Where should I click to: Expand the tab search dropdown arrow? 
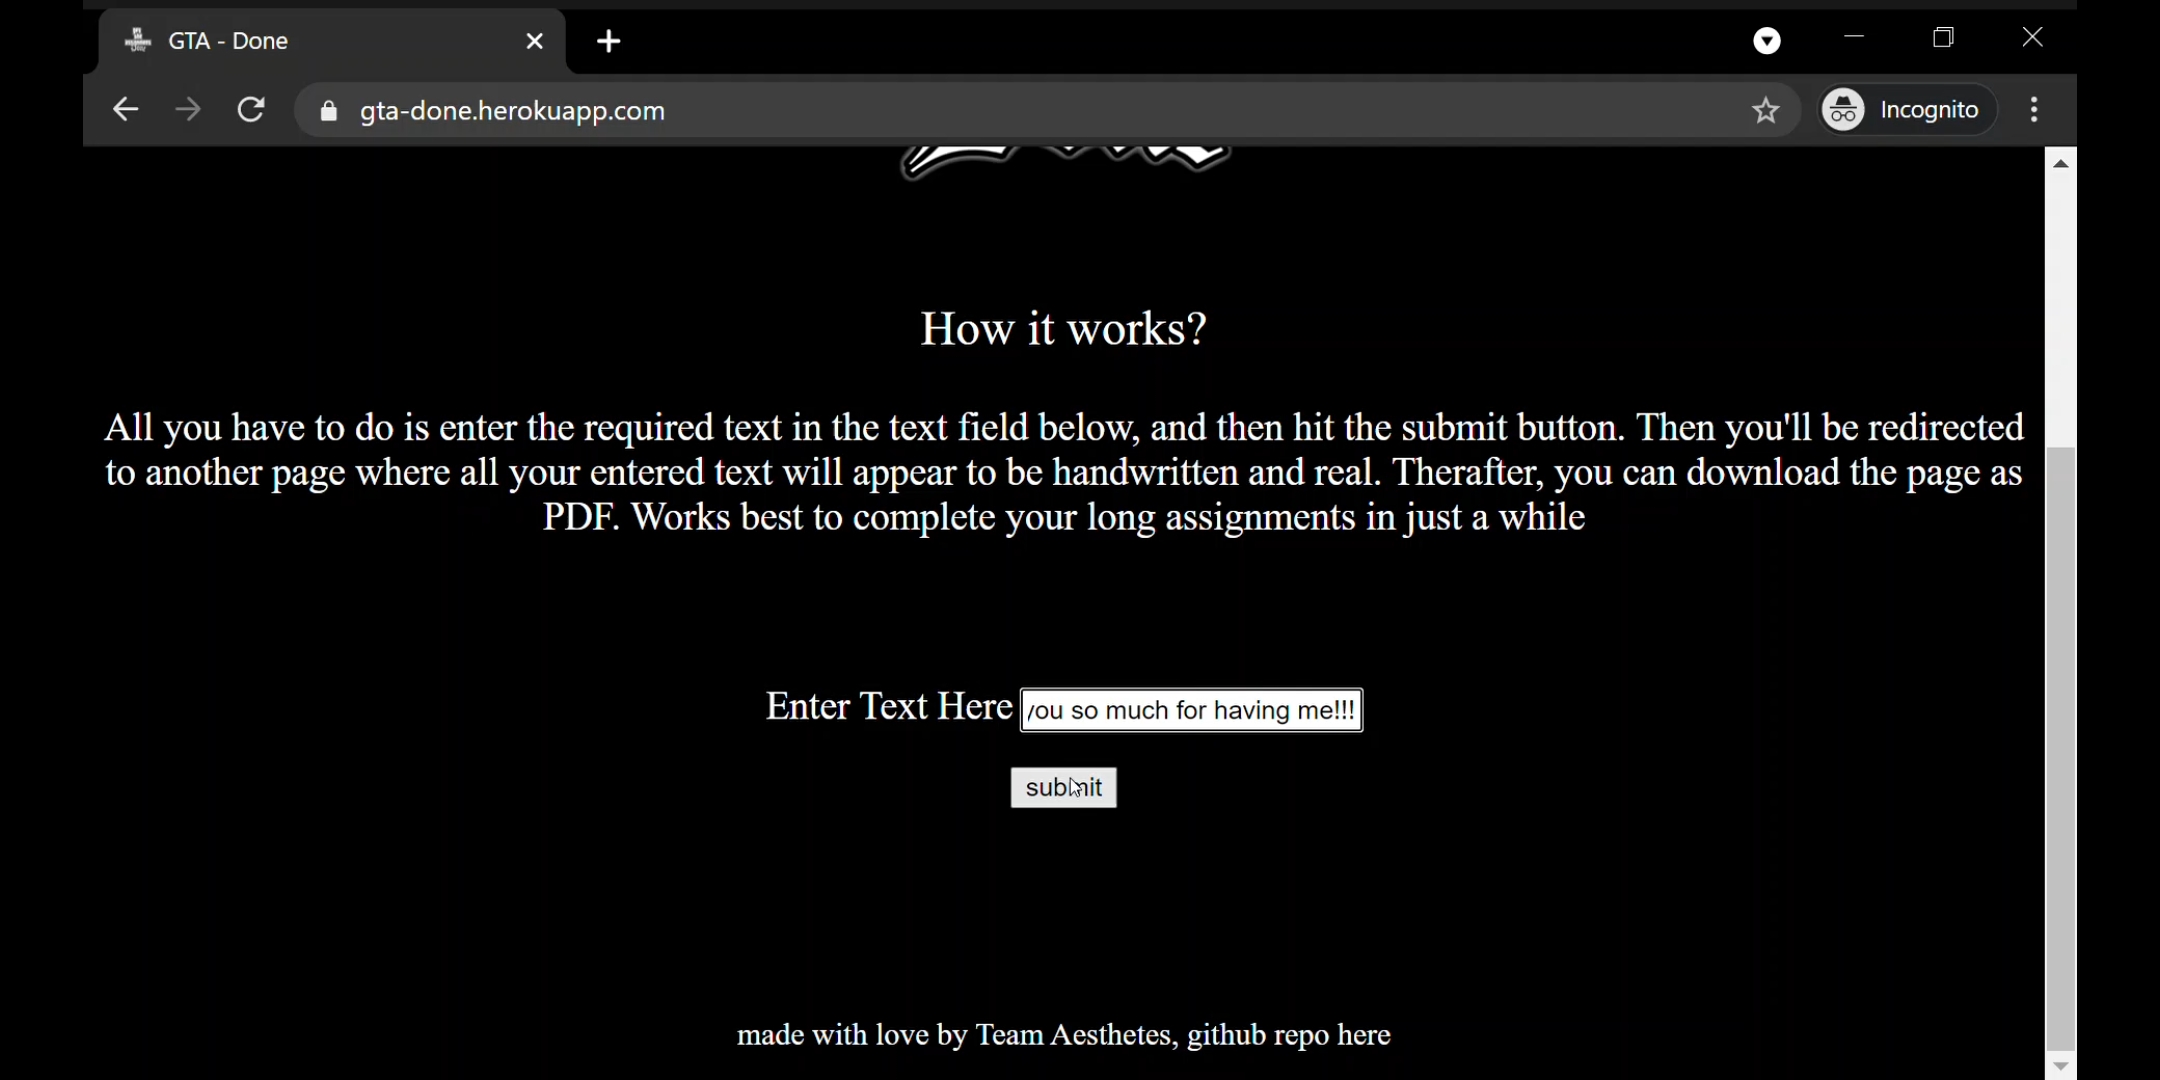[x=1767, y=42]
